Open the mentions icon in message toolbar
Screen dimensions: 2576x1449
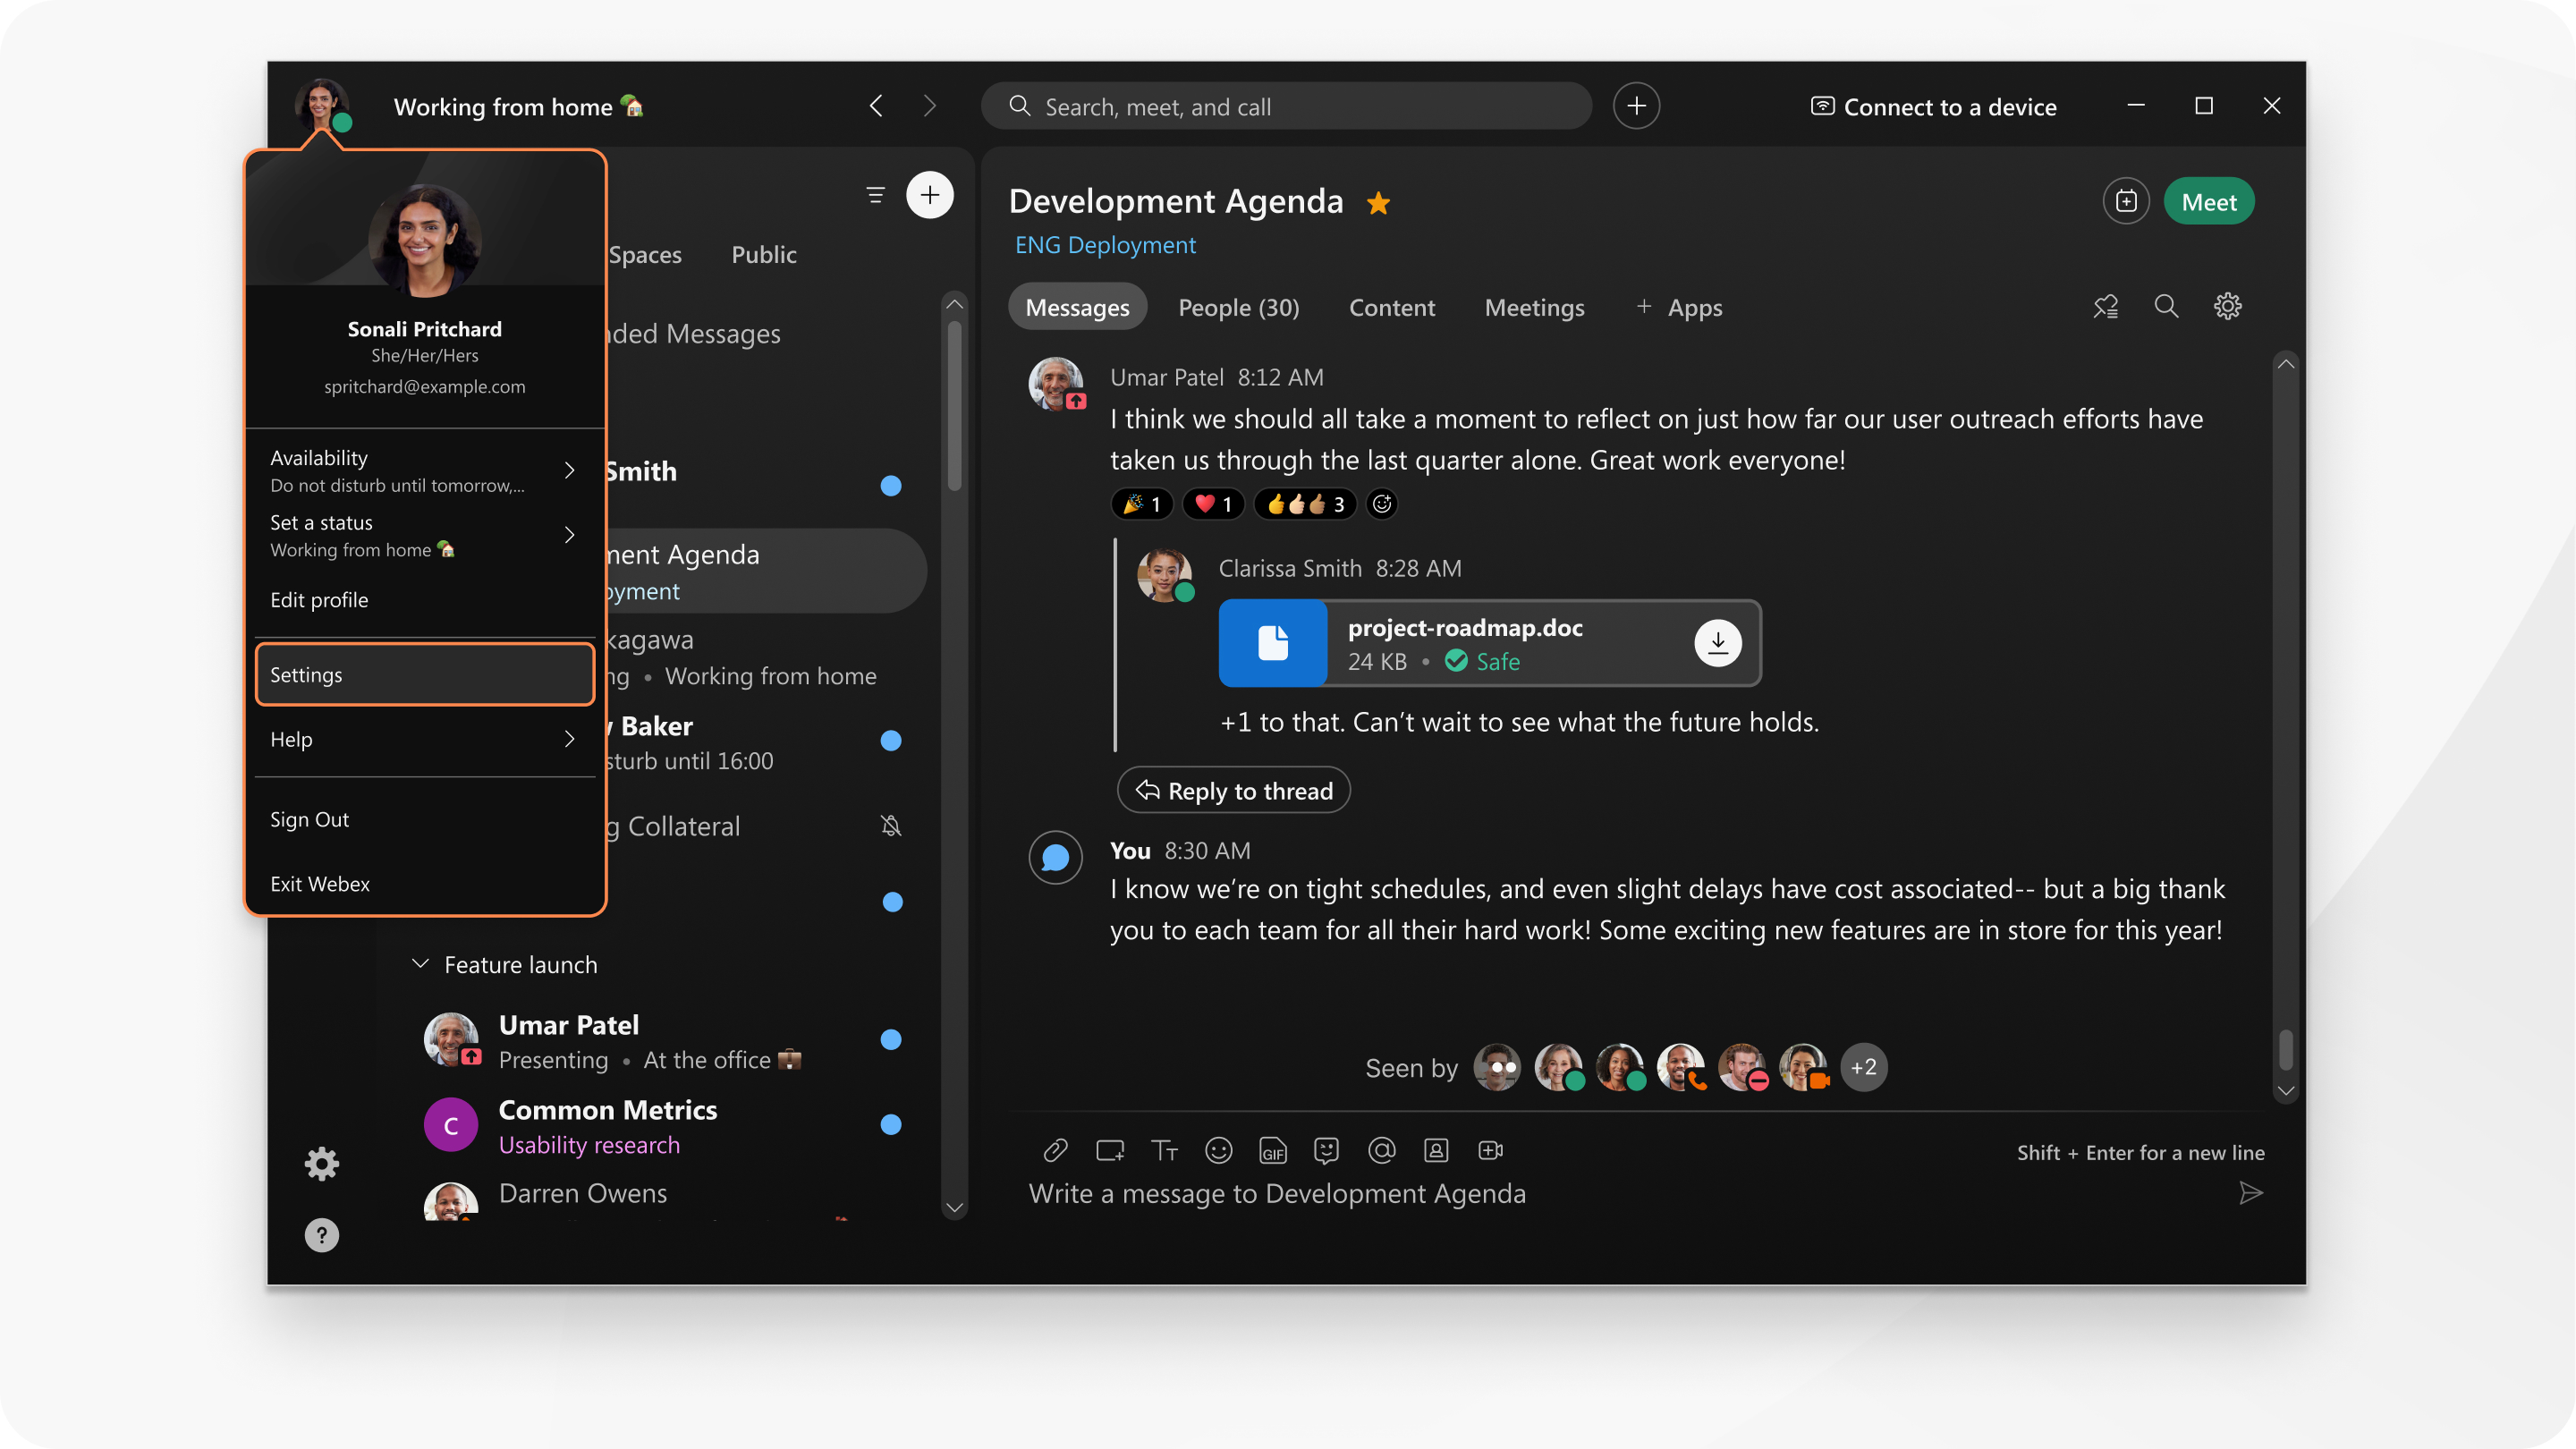click(x=1378, y=1150)
